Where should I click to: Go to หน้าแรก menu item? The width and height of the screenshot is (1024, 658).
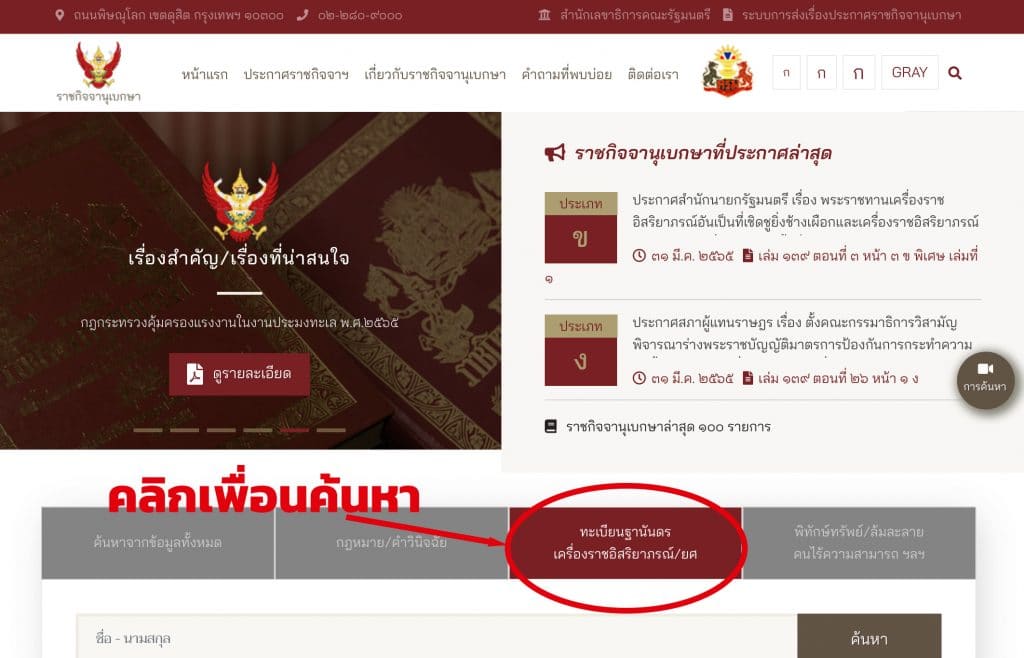(204, 74)
